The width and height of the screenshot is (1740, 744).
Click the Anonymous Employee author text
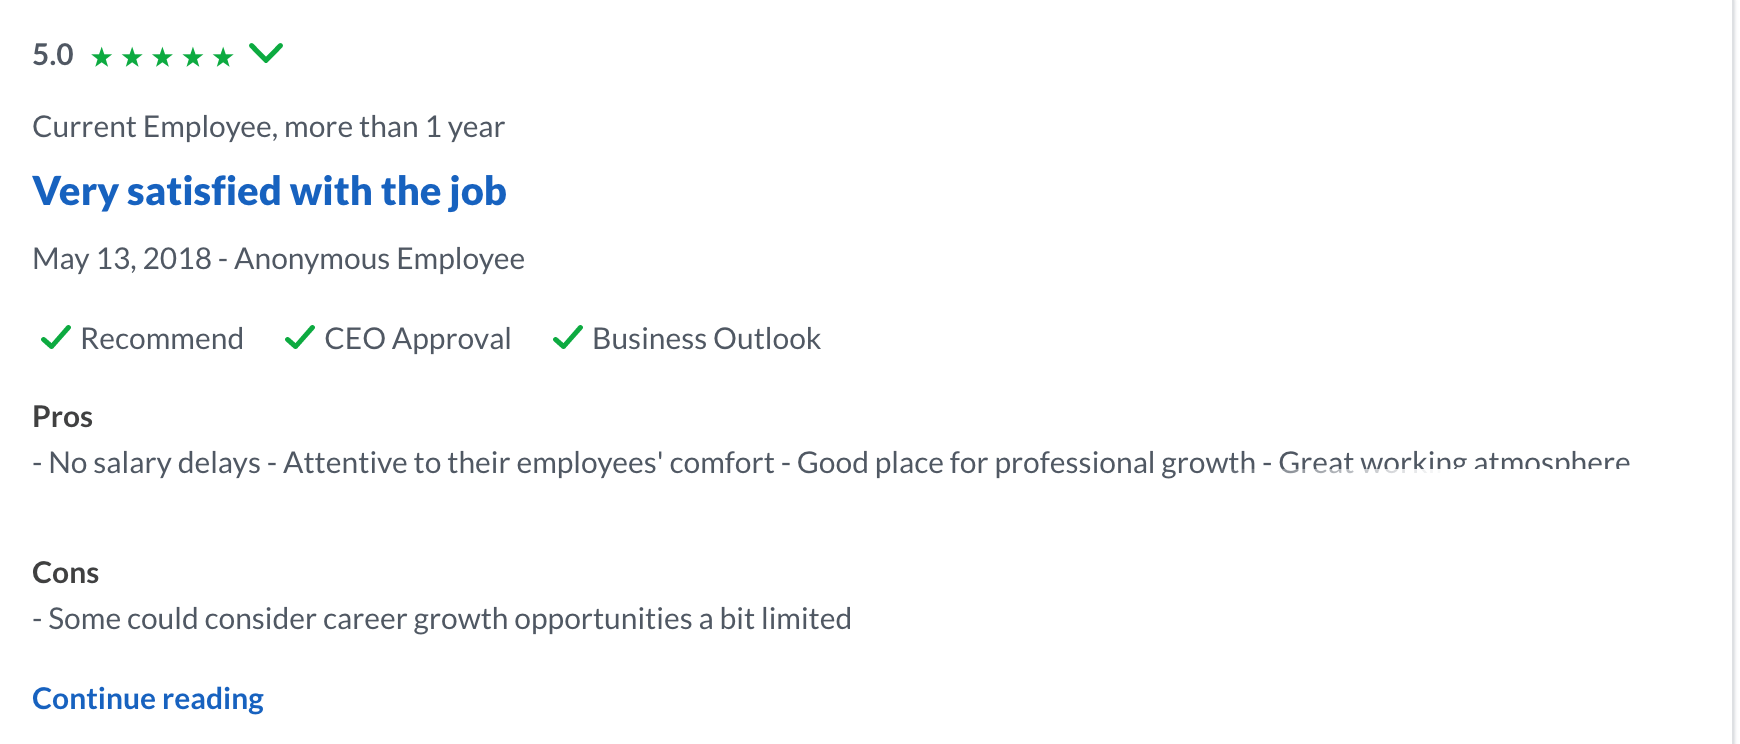tap(379, 259)
